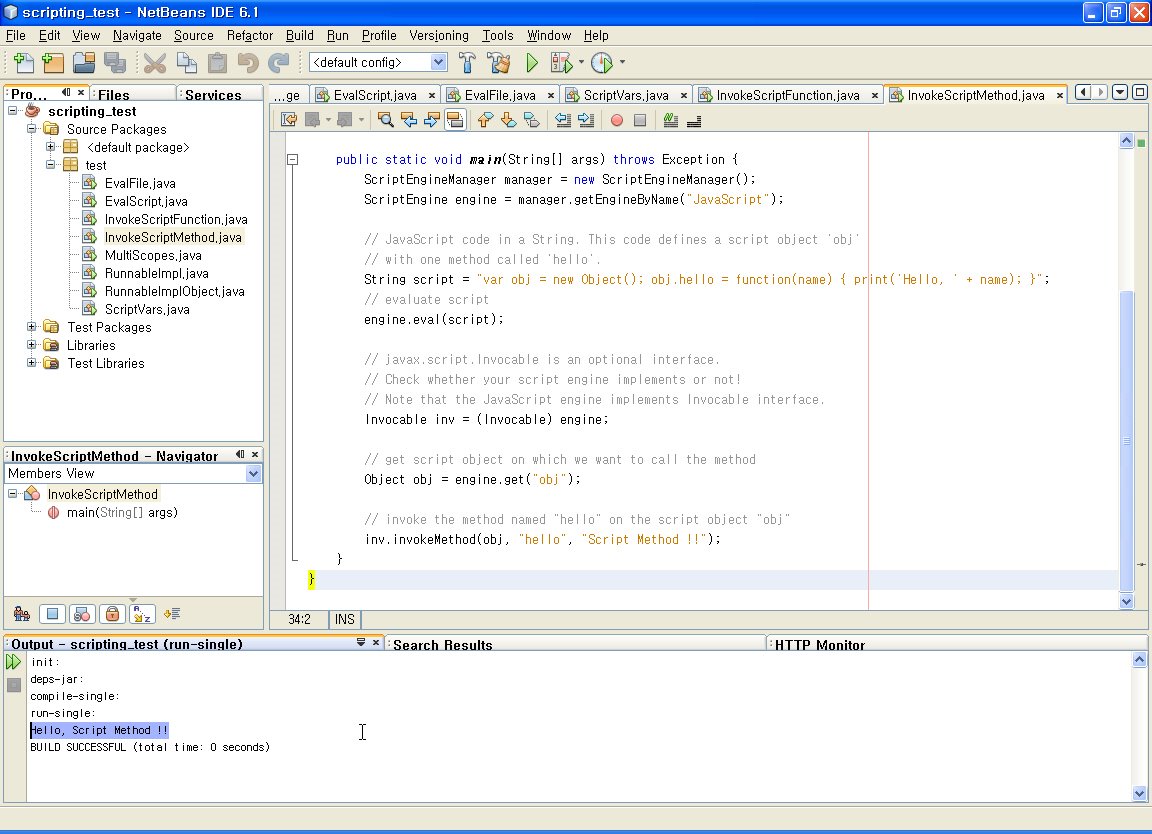The image size is (1152, 834).
Task: Open project using the folder icon
Action: click(x=84, y=63)
